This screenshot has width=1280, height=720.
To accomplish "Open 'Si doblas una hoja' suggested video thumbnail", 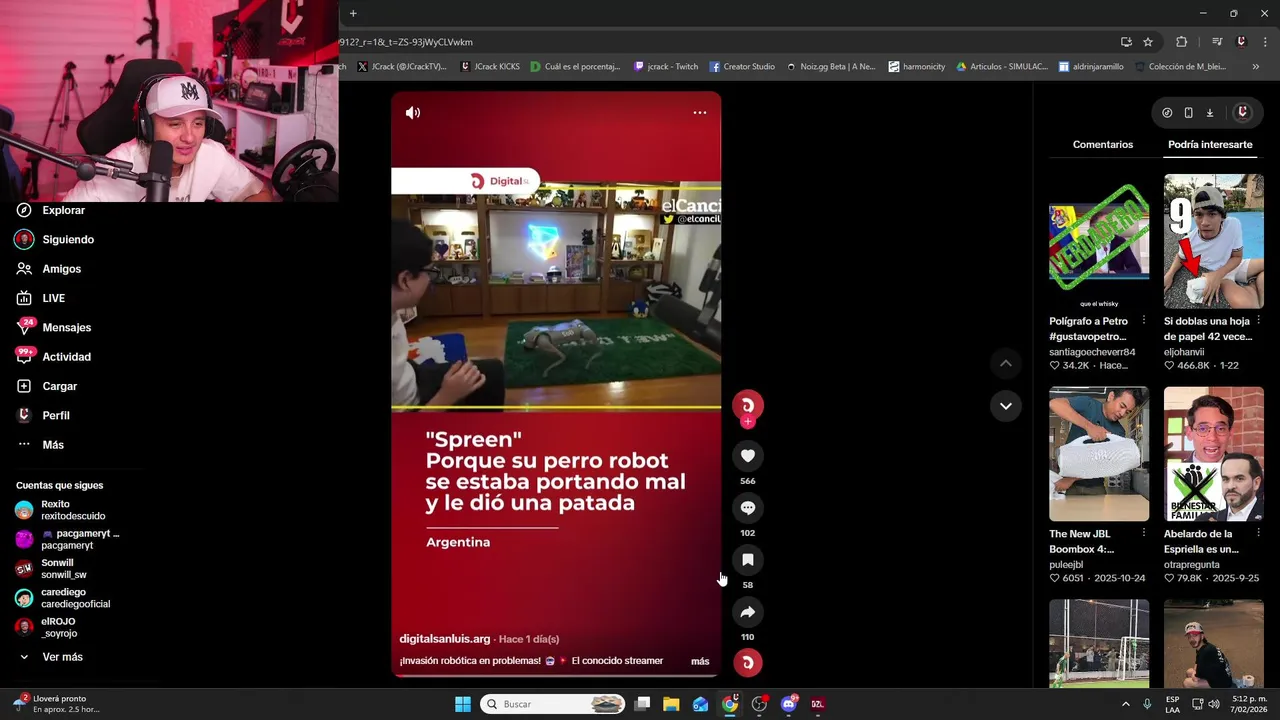I will (x=1214, y=241).
